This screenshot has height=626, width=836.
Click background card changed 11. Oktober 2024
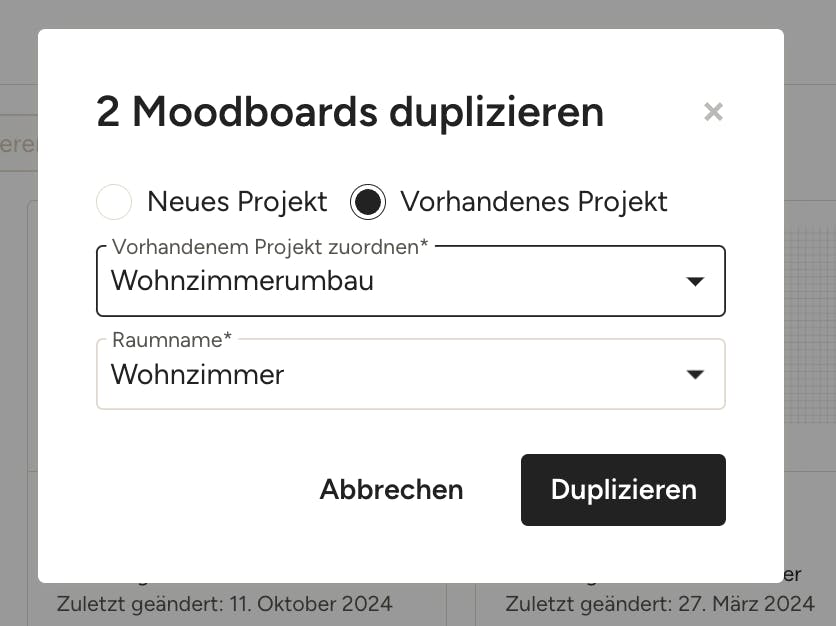click(237, 604)
